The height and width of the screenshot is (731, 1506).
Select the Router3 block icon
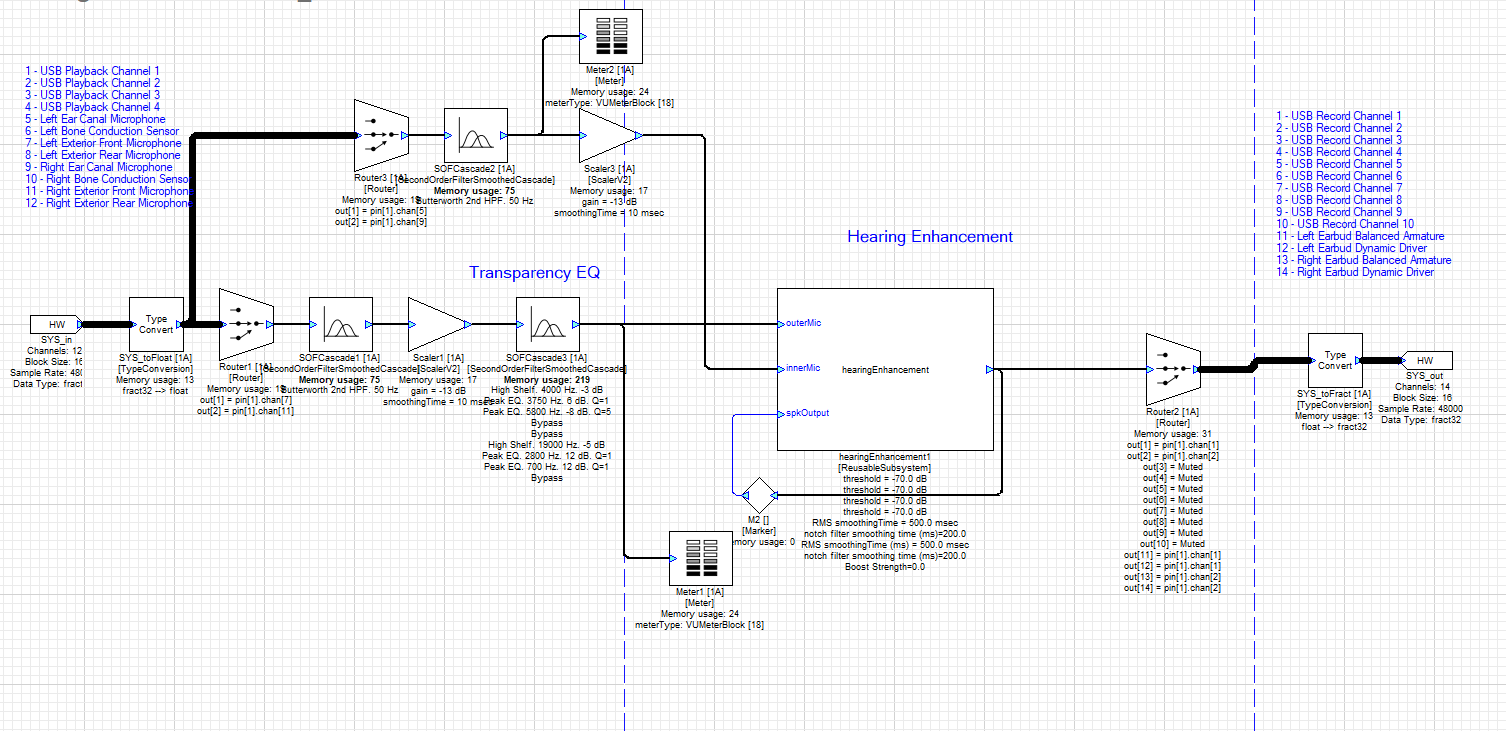click(379, 134)
